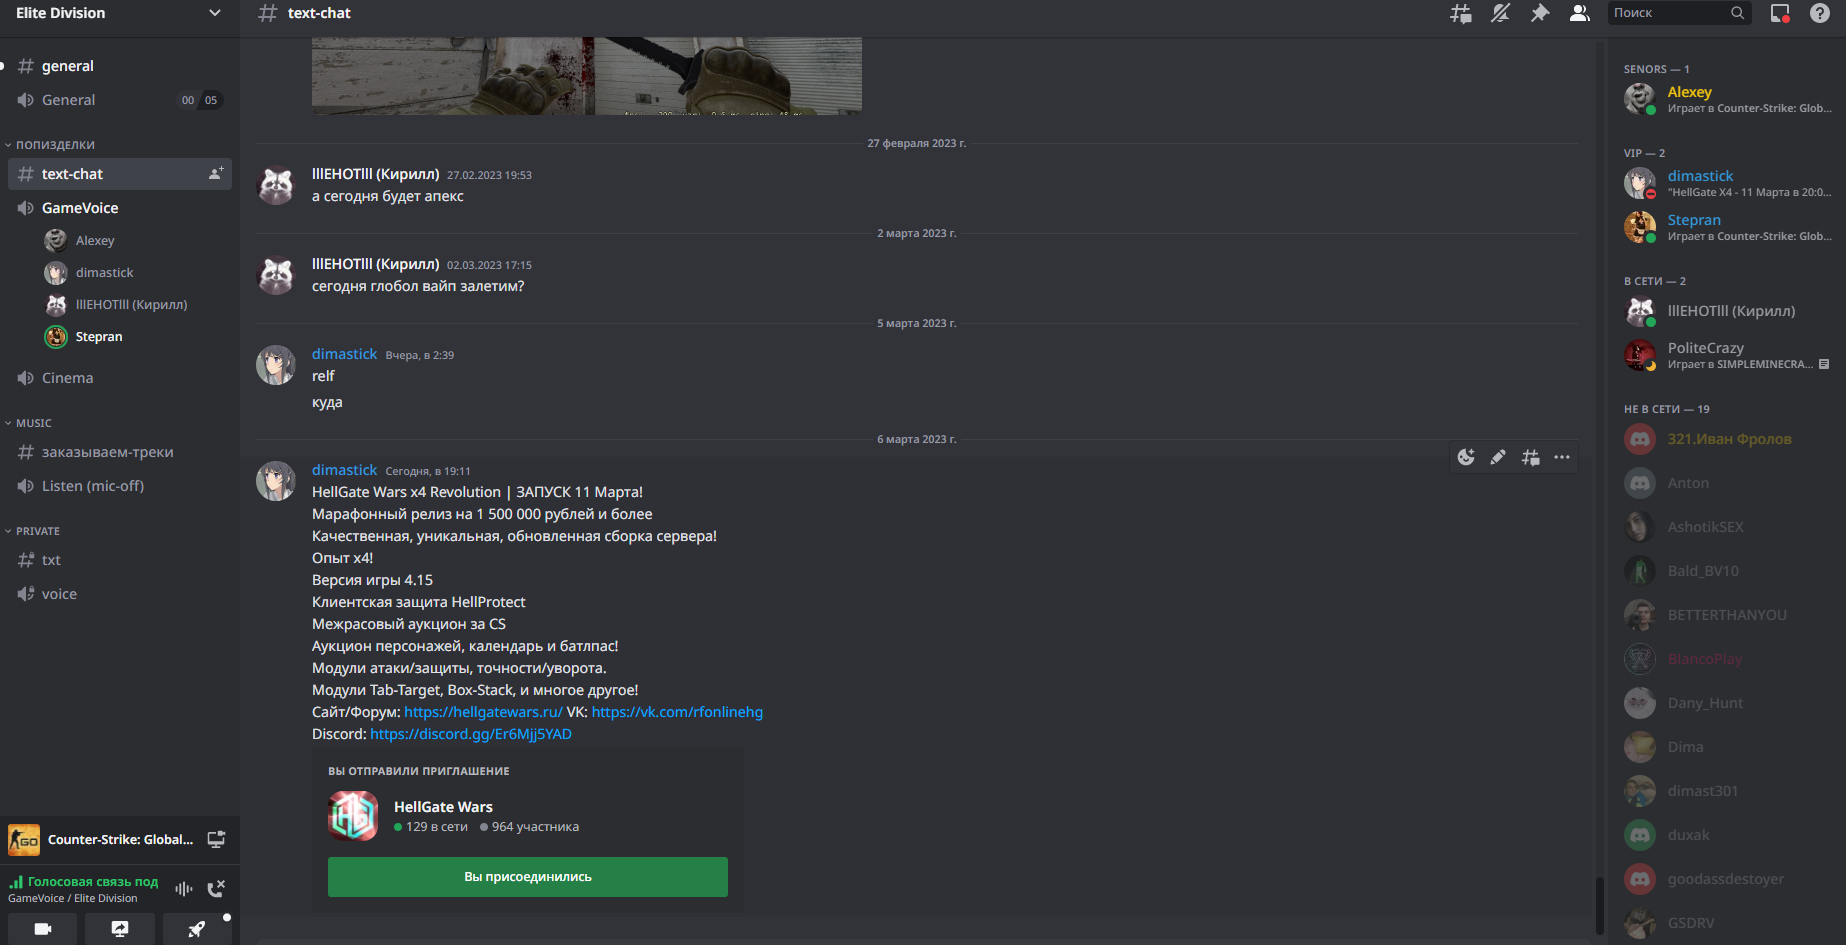
Task: Open Stepran profile in VIP list
Action: point(1727,226)
